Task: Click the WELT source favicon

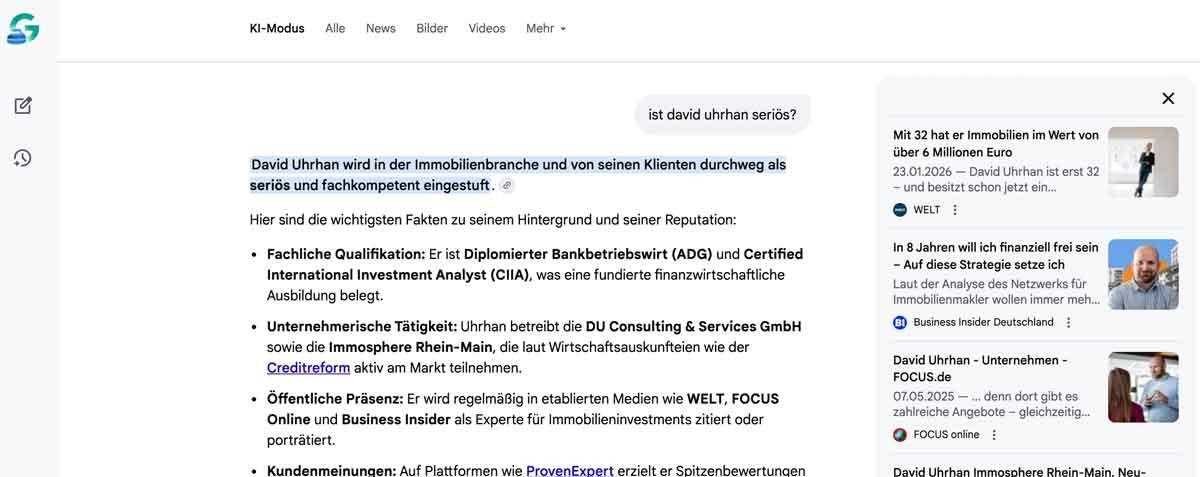Action: click(x=900, y=210)
